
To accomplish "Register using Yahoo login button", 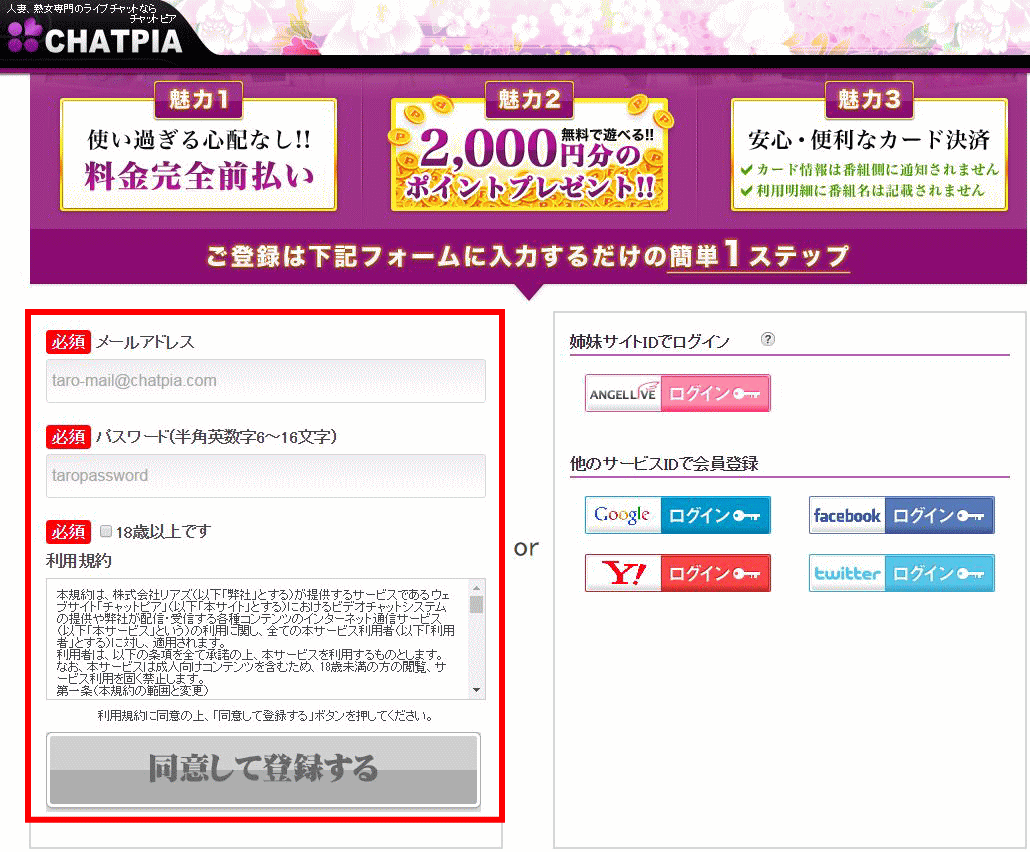I will 677,573.
